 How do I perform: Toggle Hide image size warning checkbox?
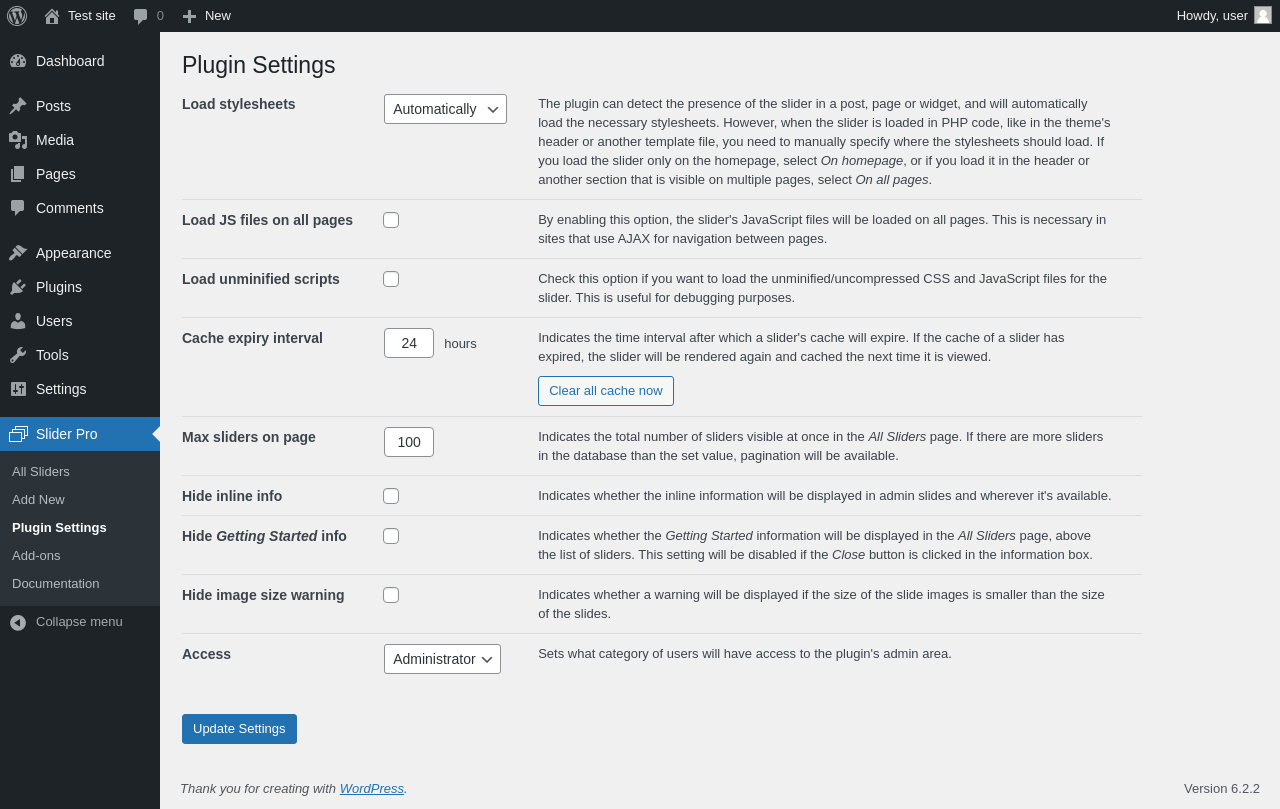pyautogui.click(x=391, y=595)
